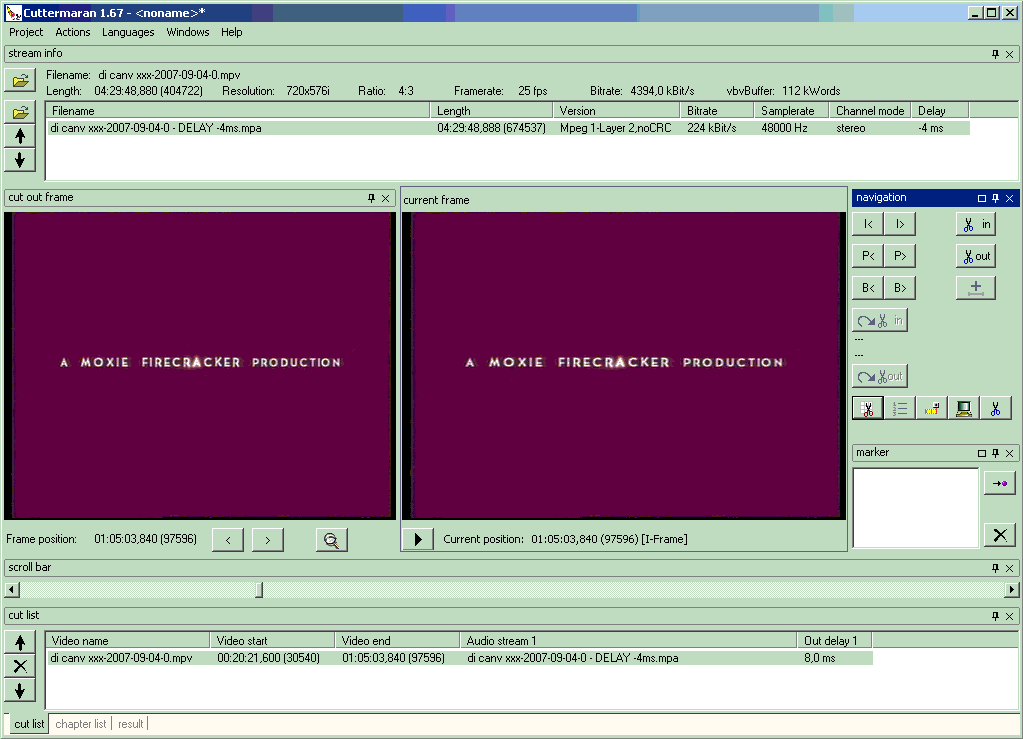
Task: Move audio stream down in stream info
Action: point(20,159)
